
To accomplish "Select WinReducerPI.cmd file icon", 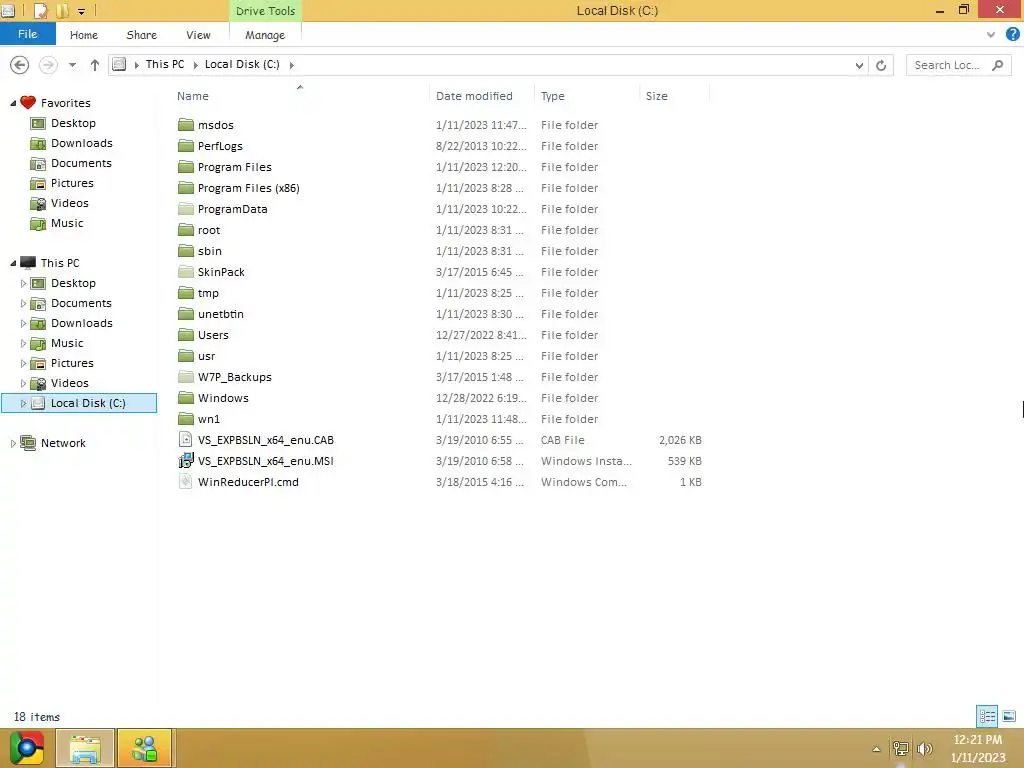I will point(186,481).
